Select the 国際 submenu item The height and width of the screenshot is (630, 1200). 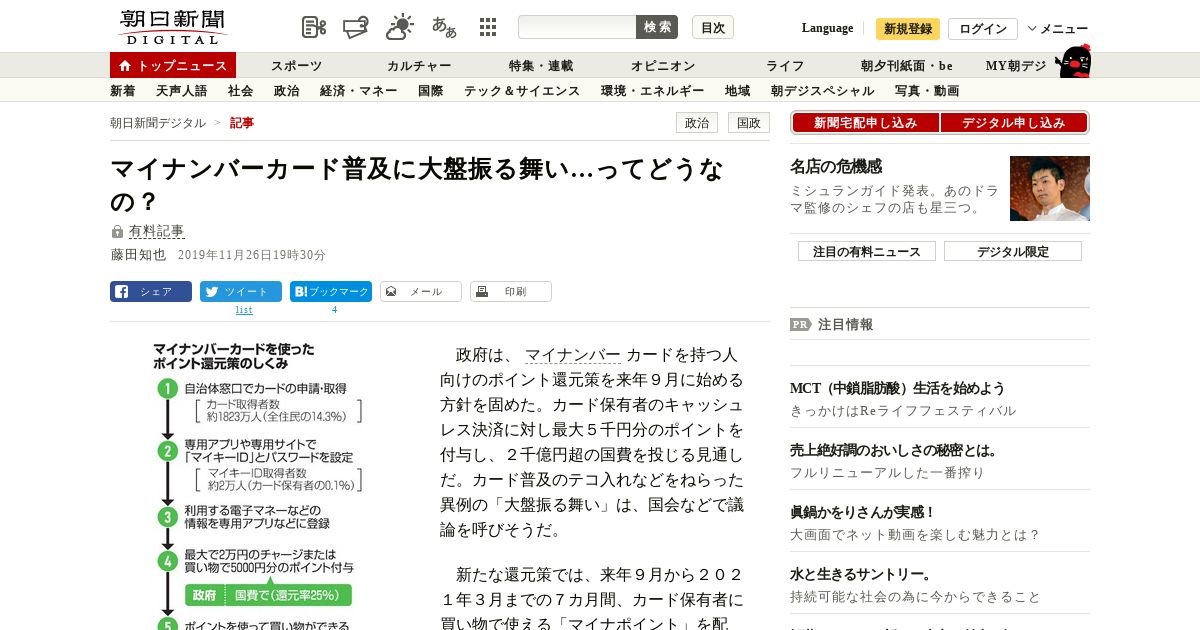[431, 91]
